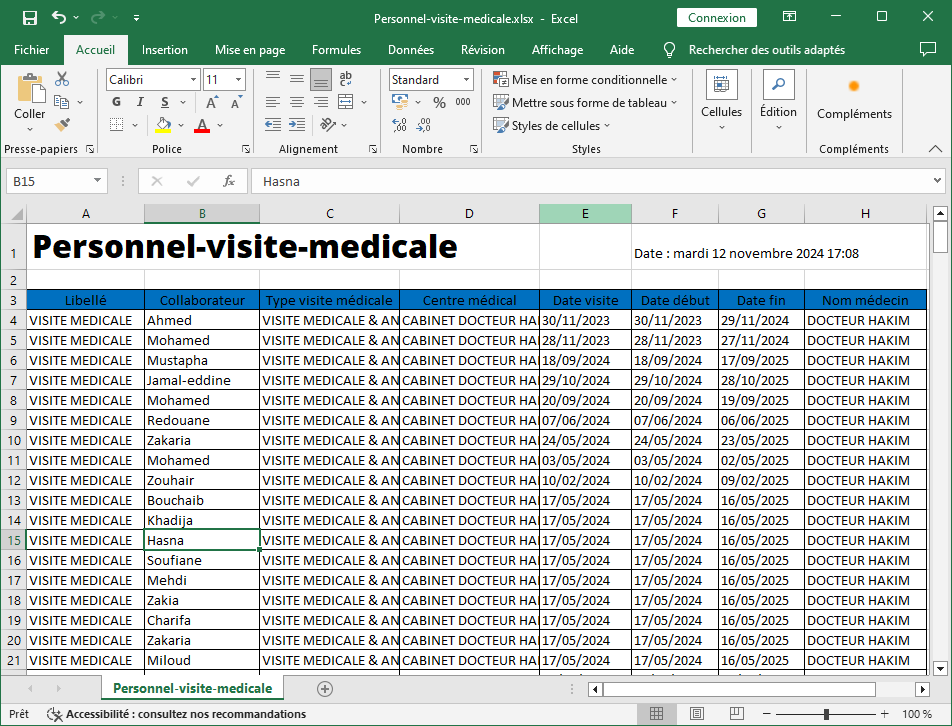
Task: Expand the formula bar chevron
Action: point(937,180)
